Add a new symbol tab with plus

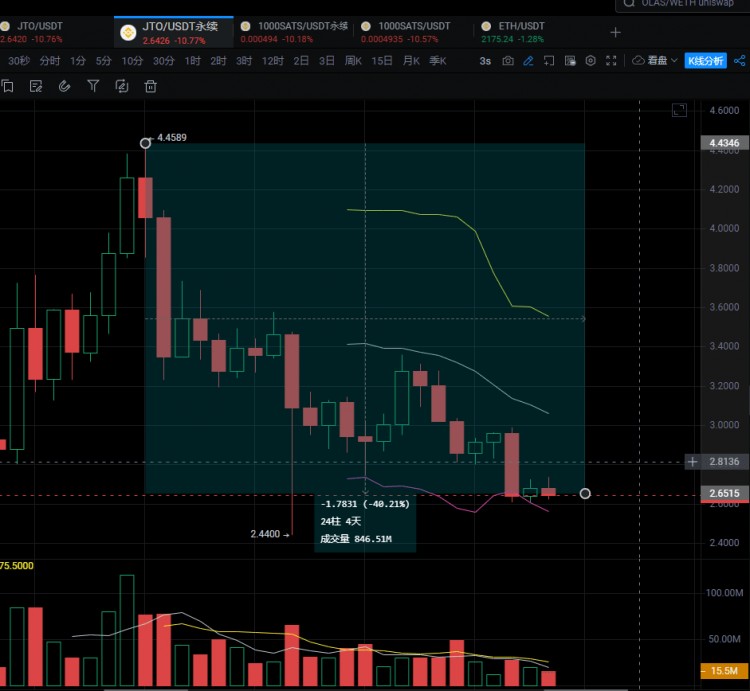pyautogui.click(x=616, y=33)
